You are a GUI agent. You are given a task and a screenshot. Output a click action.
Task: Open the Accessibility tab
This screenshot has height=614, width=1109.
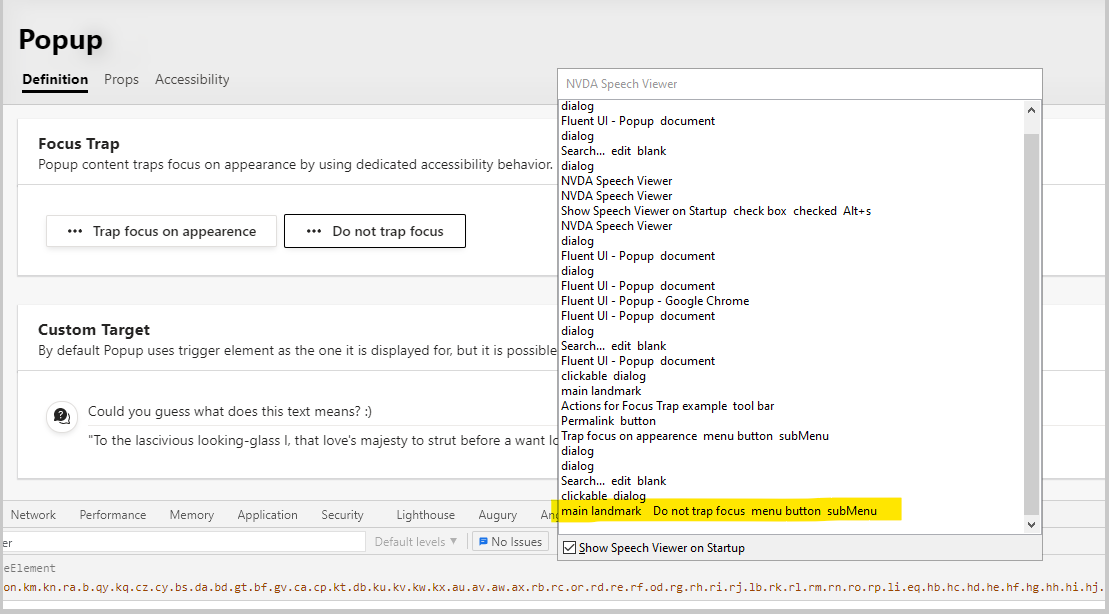pyautogui.click(x=192, y=79)
